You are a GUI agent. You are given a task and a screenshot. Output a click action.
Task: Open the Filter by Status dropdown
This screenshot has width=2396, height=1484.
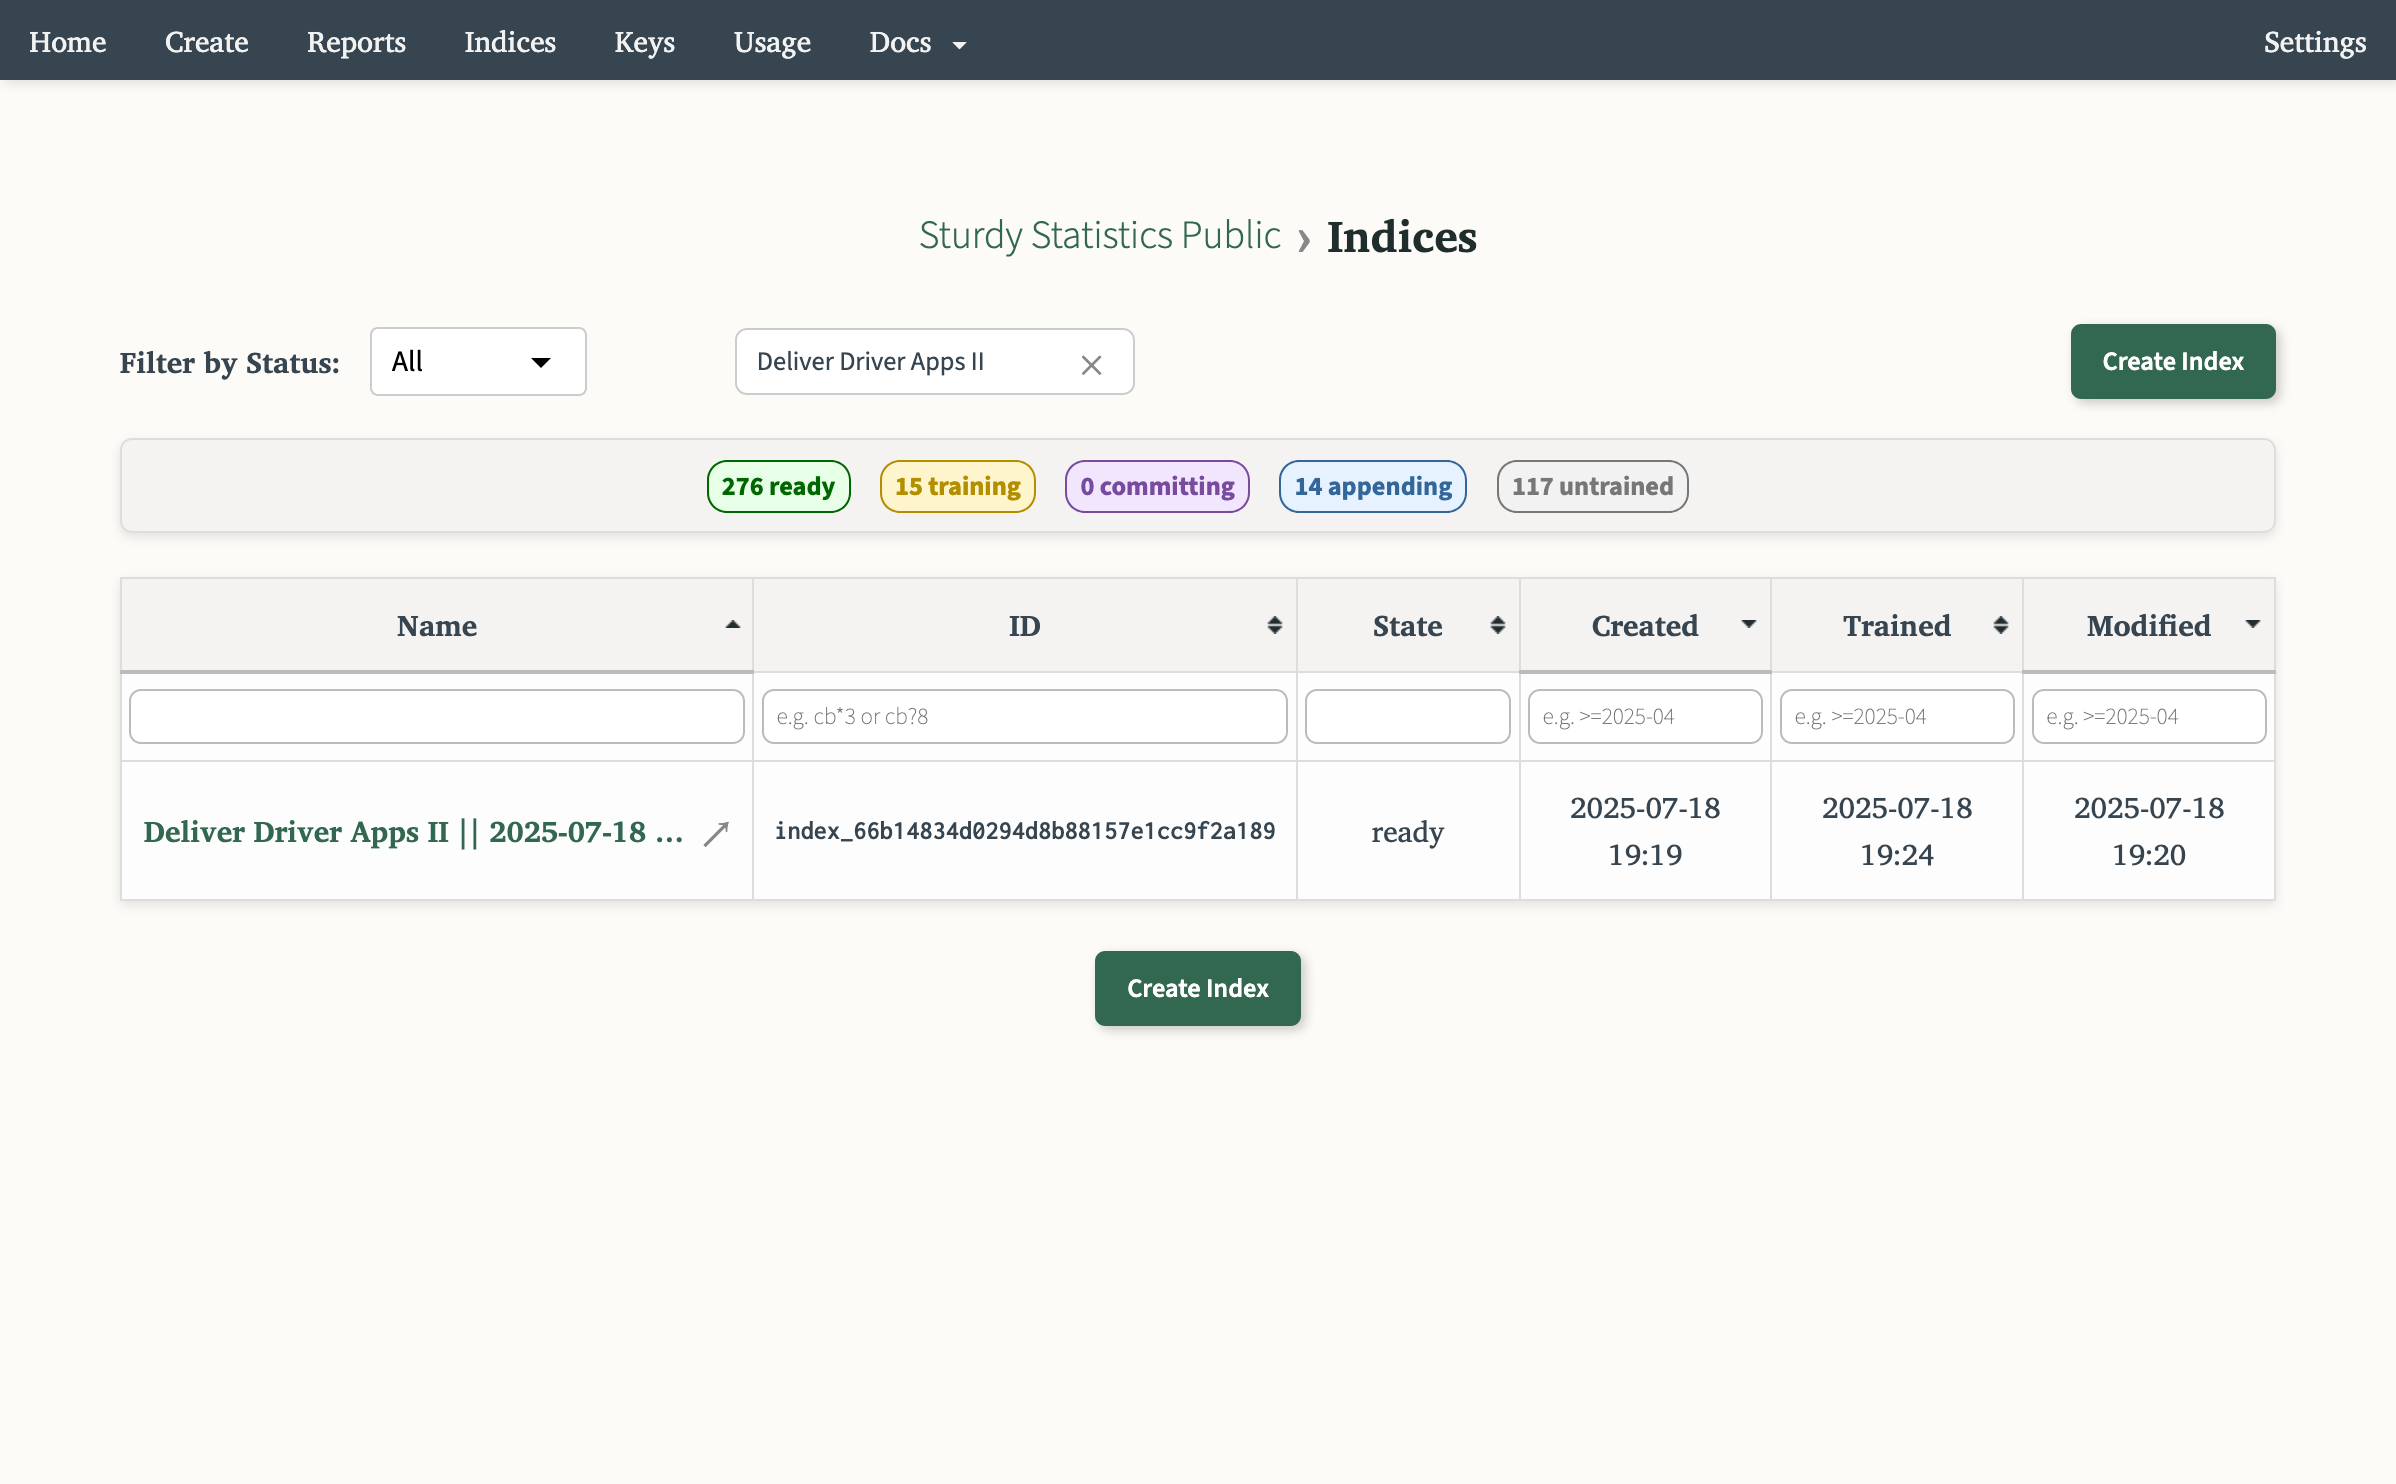(x=477, y=361)
